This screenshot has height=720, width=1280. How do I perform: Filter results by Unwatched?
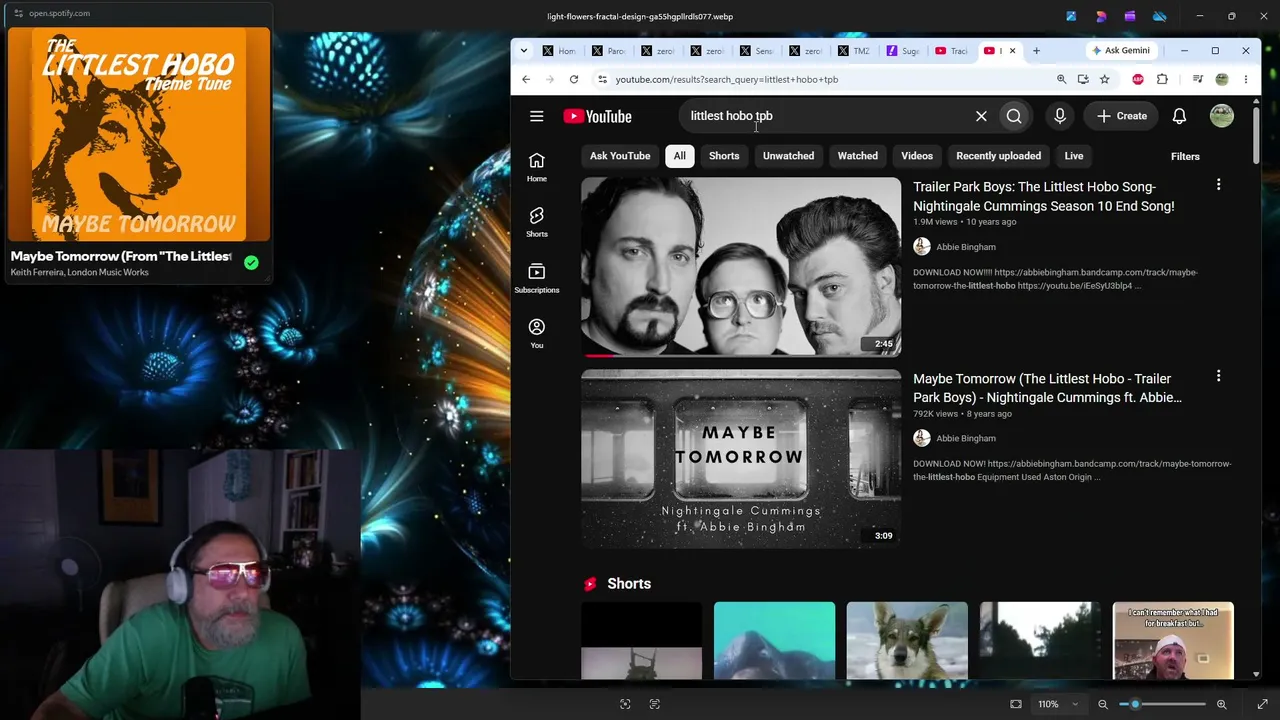pyautogui.click(x=788, y=156)
